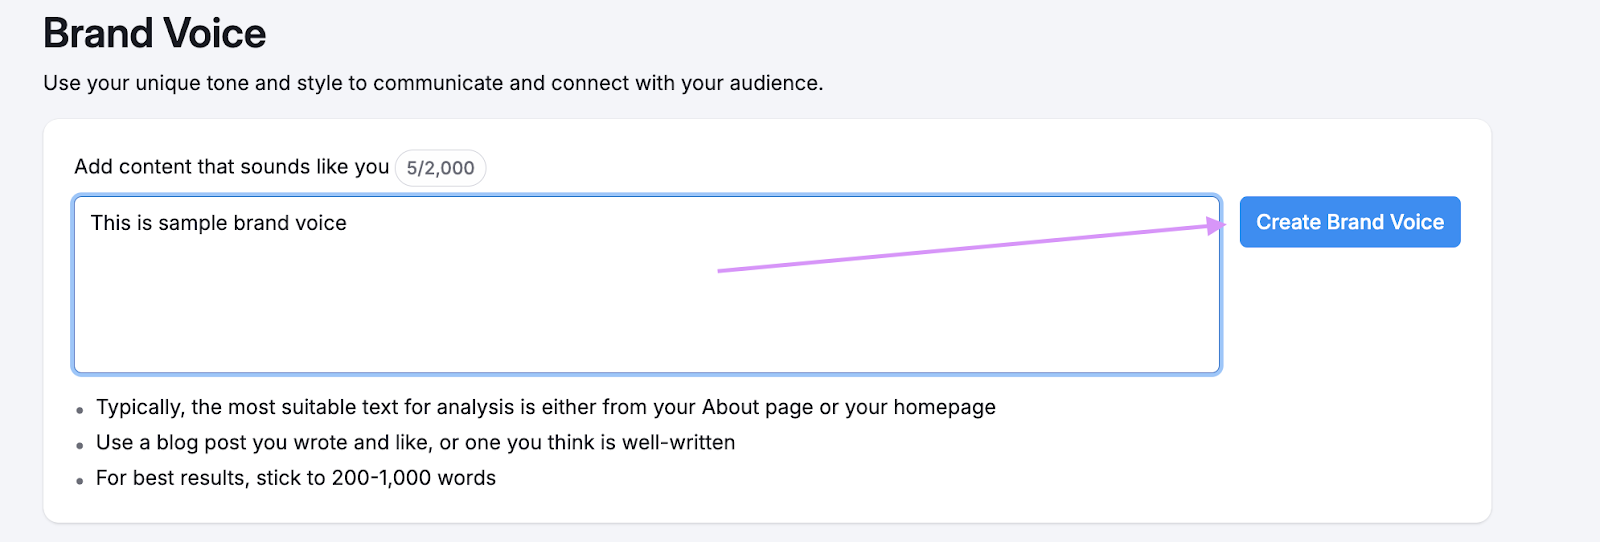Click the word "homepage" in the first tip
This screenshot has height=542, width=1600.
click(944, 407)
